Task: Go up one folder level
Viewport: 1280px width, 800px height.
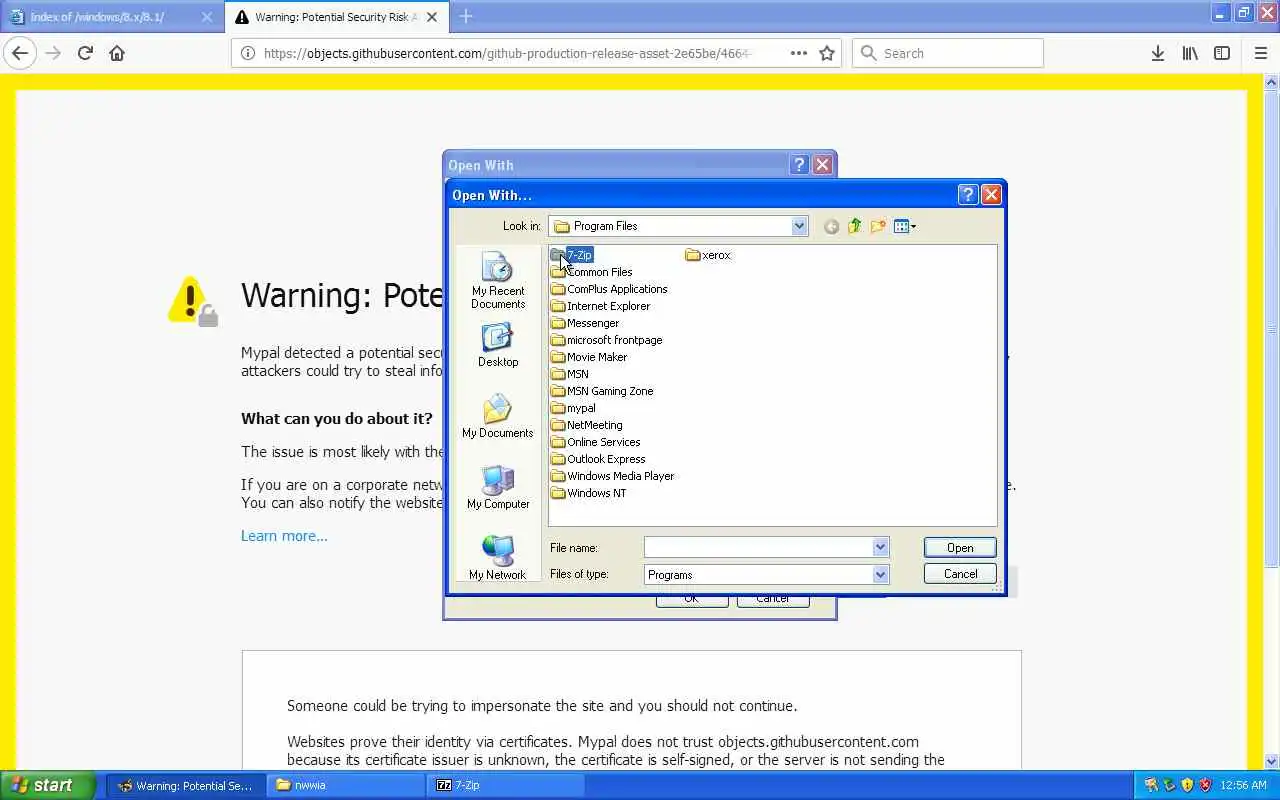Action: pyautogui.click(x=854, y=226)
